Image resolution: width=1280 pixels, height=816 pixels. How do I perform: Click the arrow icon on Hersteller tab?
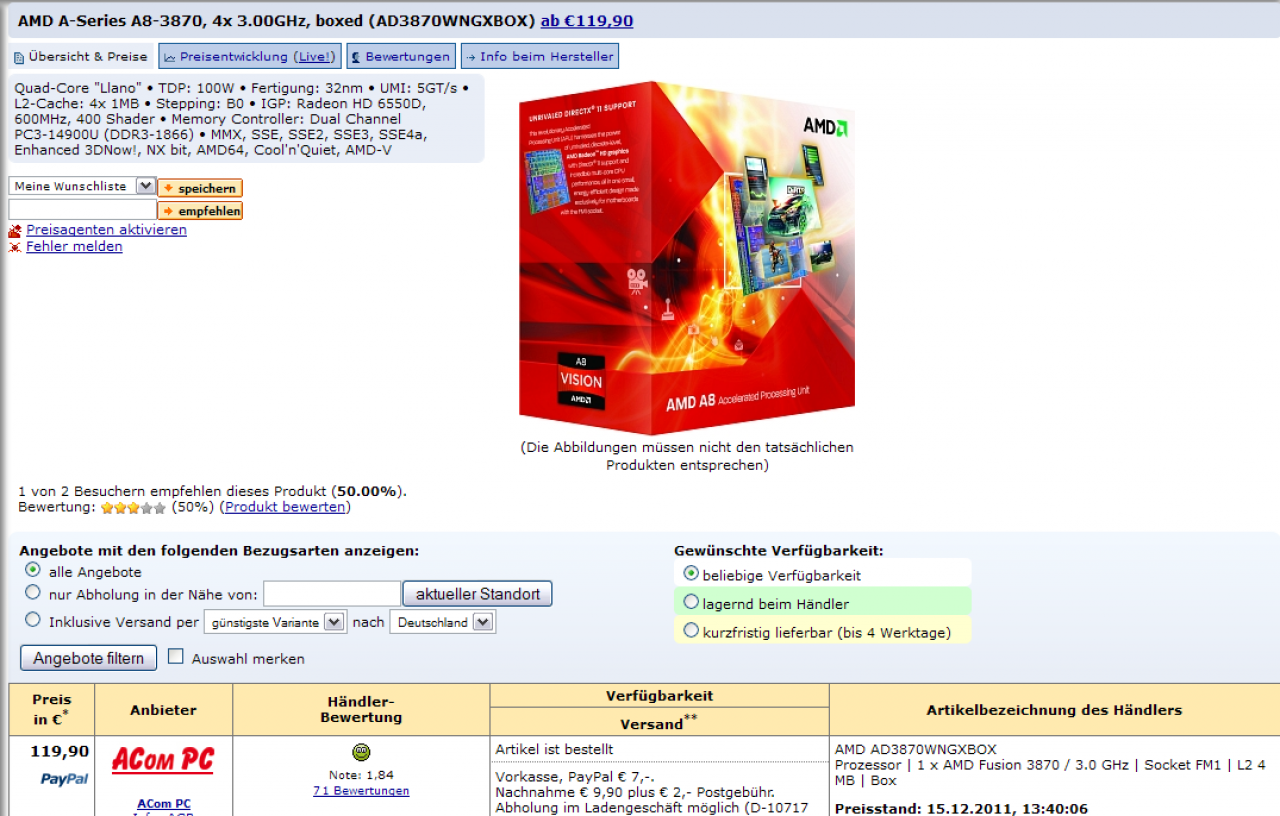[x=471, y=57]
